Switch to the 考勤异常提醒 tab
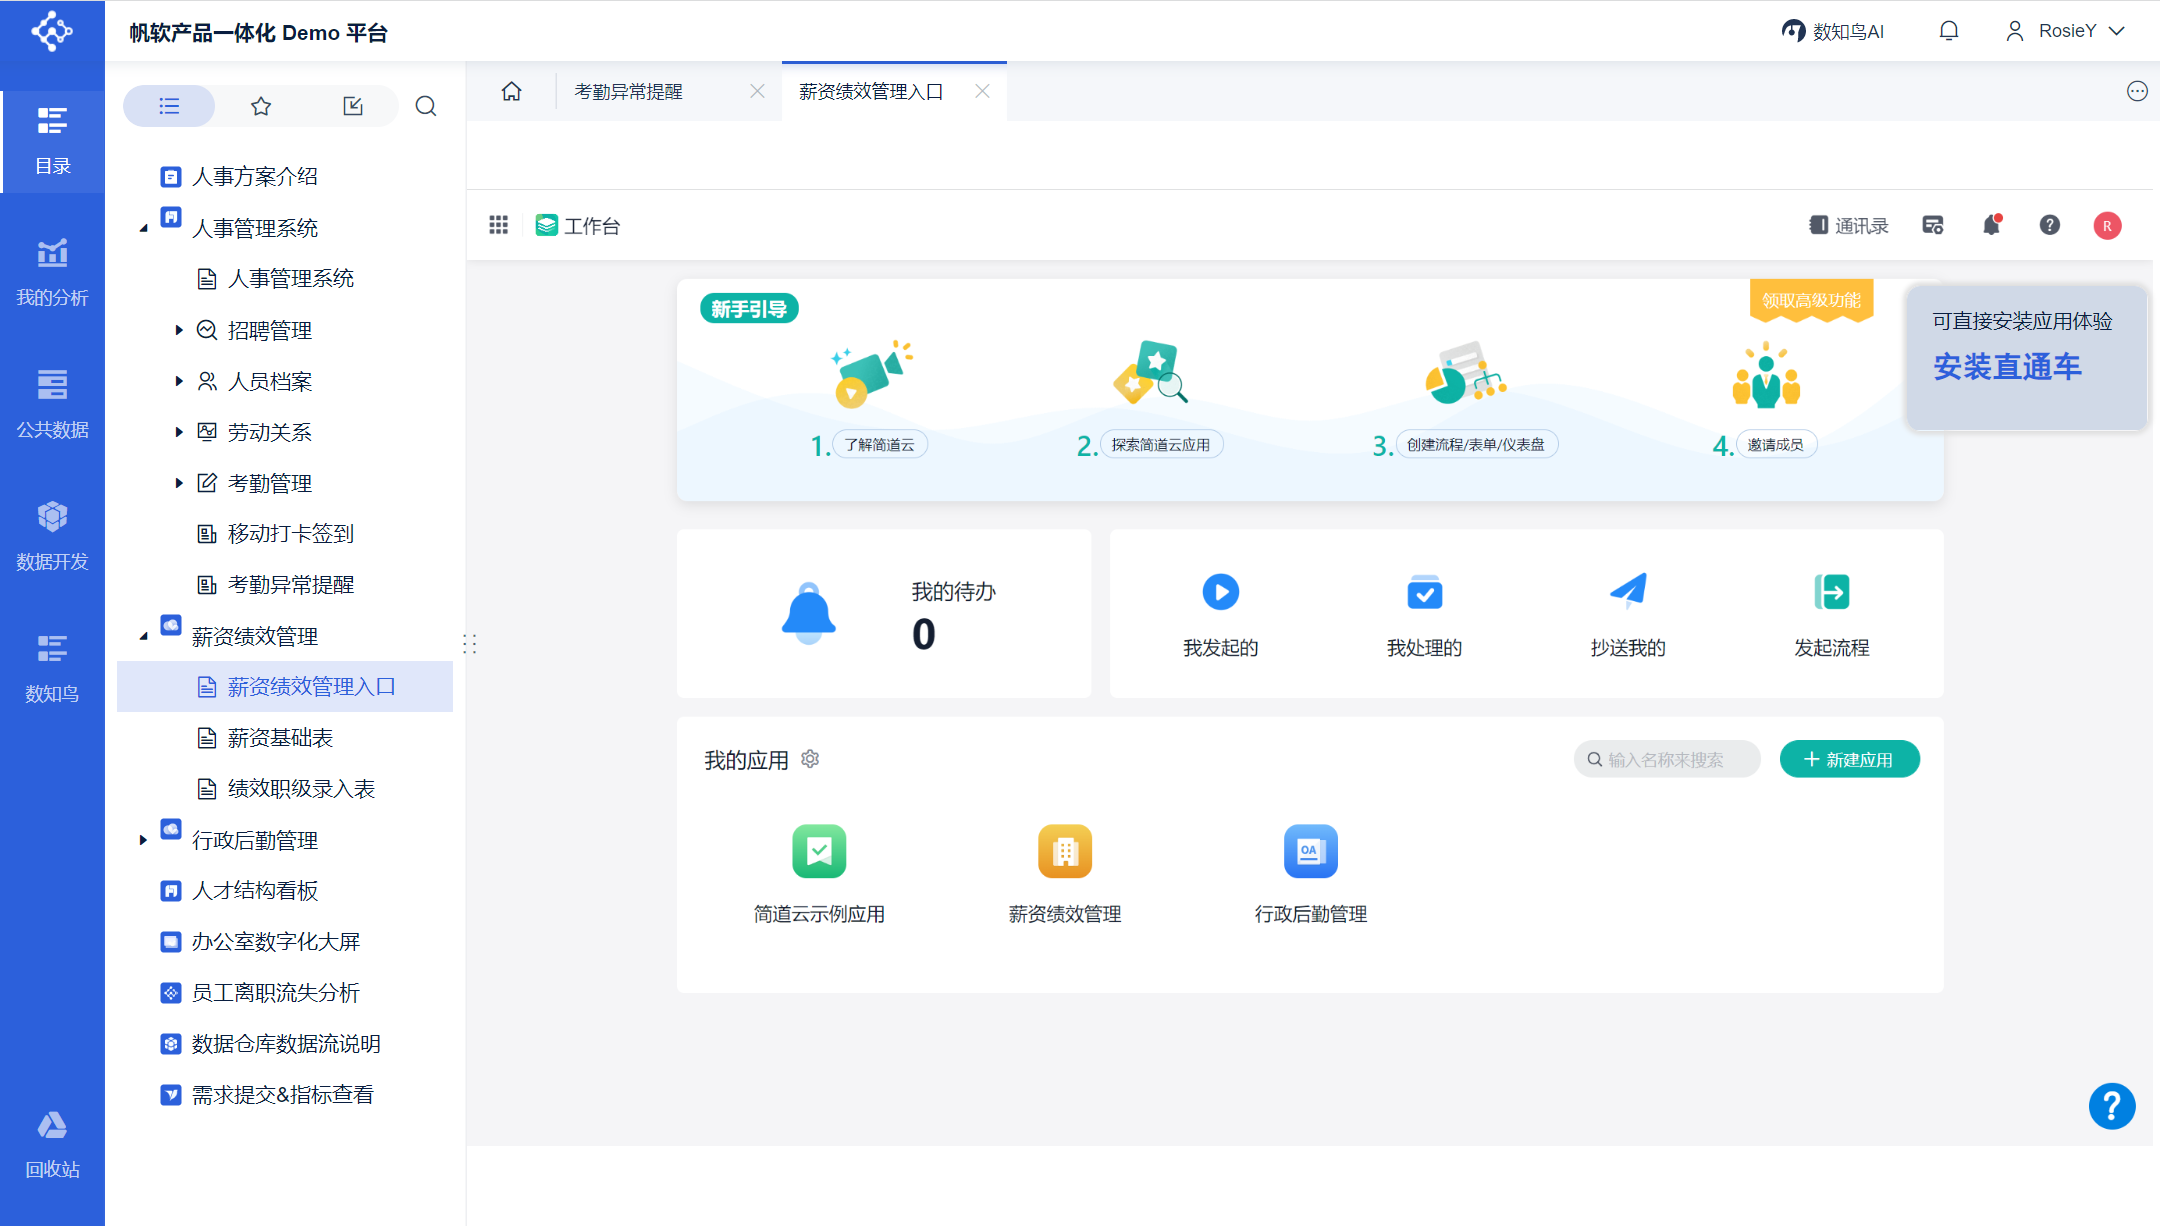 (629, 91)
